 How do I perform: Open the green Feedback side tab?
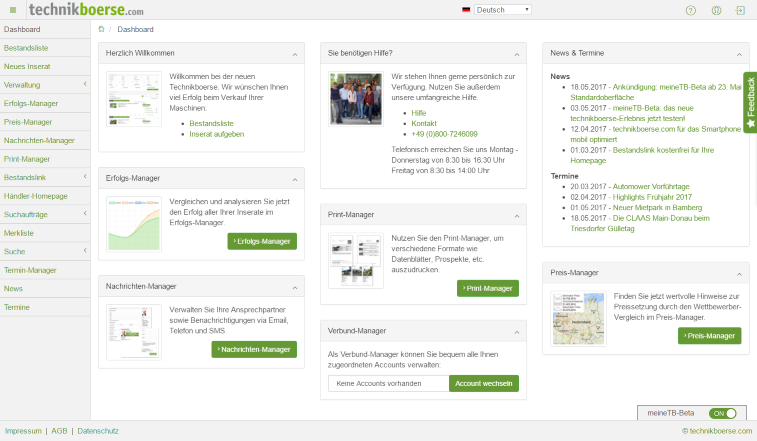(750, 102)
